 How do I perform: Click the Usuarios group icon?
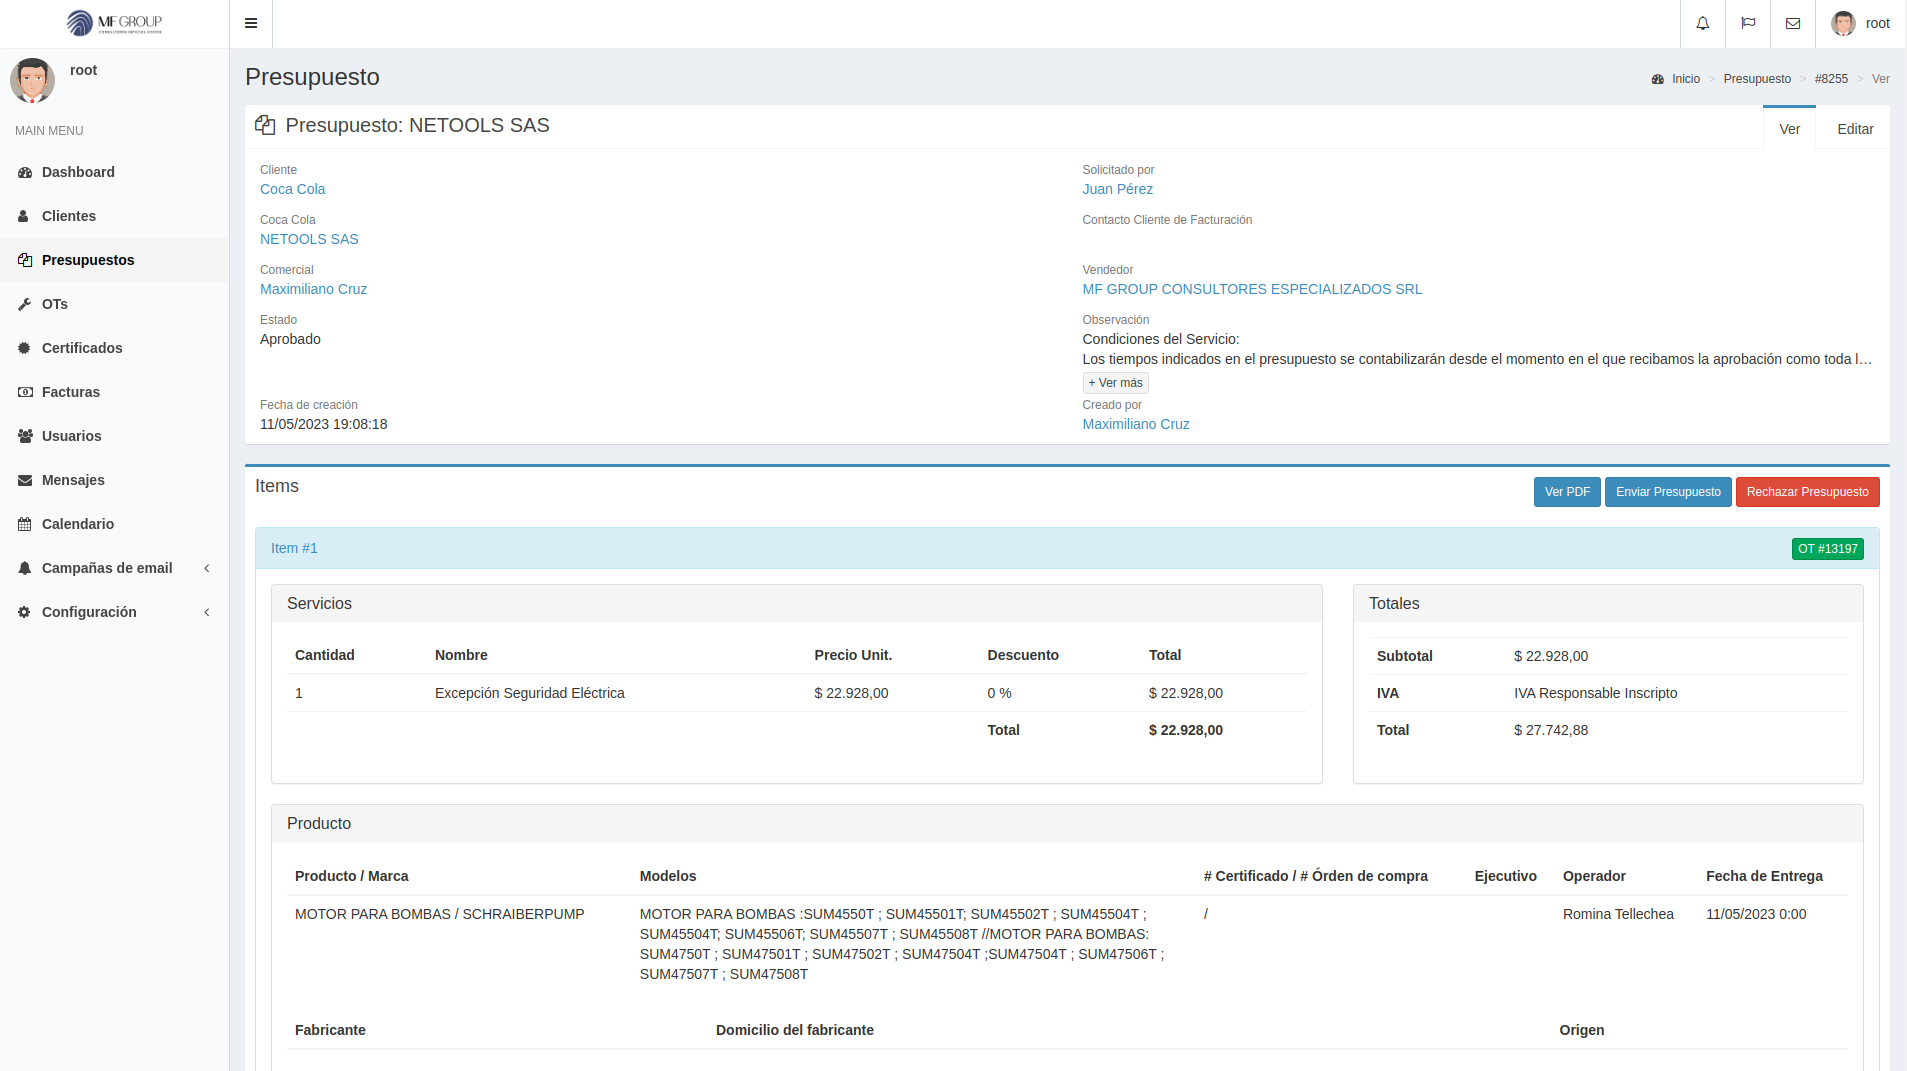[25, 436]
